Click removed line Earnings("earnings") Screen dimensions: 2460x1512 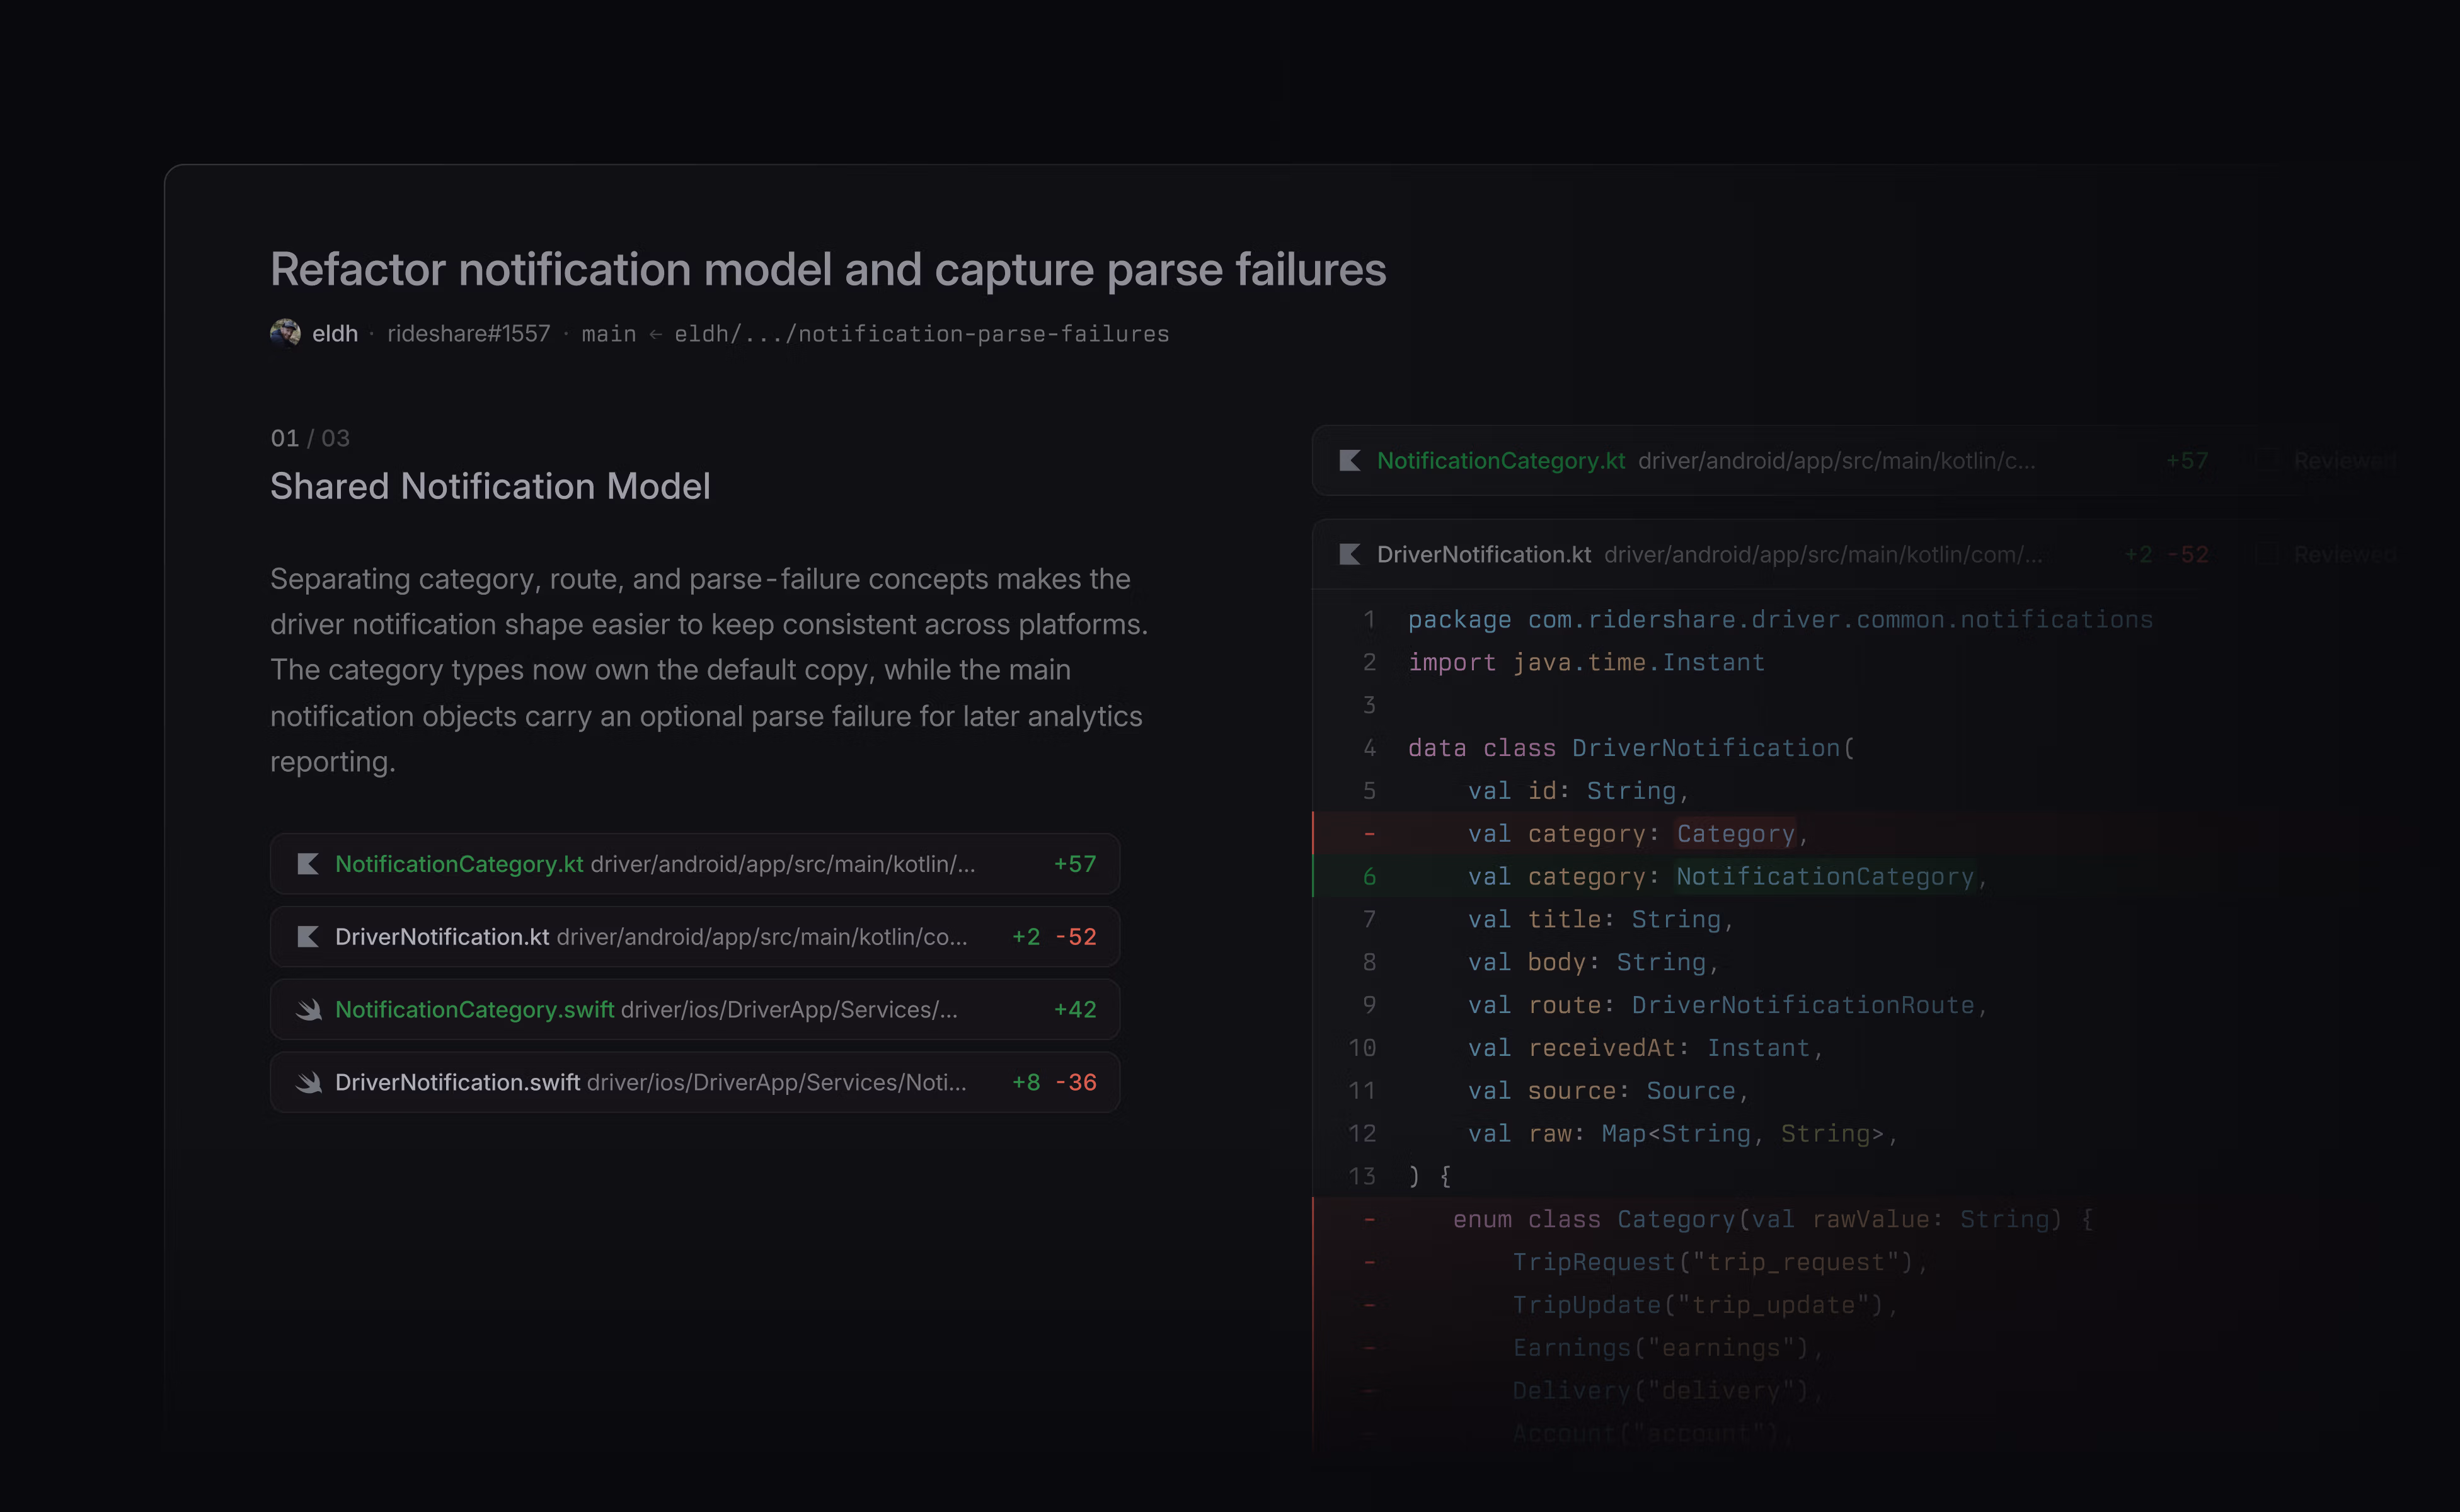[x=1668, y=1349]
